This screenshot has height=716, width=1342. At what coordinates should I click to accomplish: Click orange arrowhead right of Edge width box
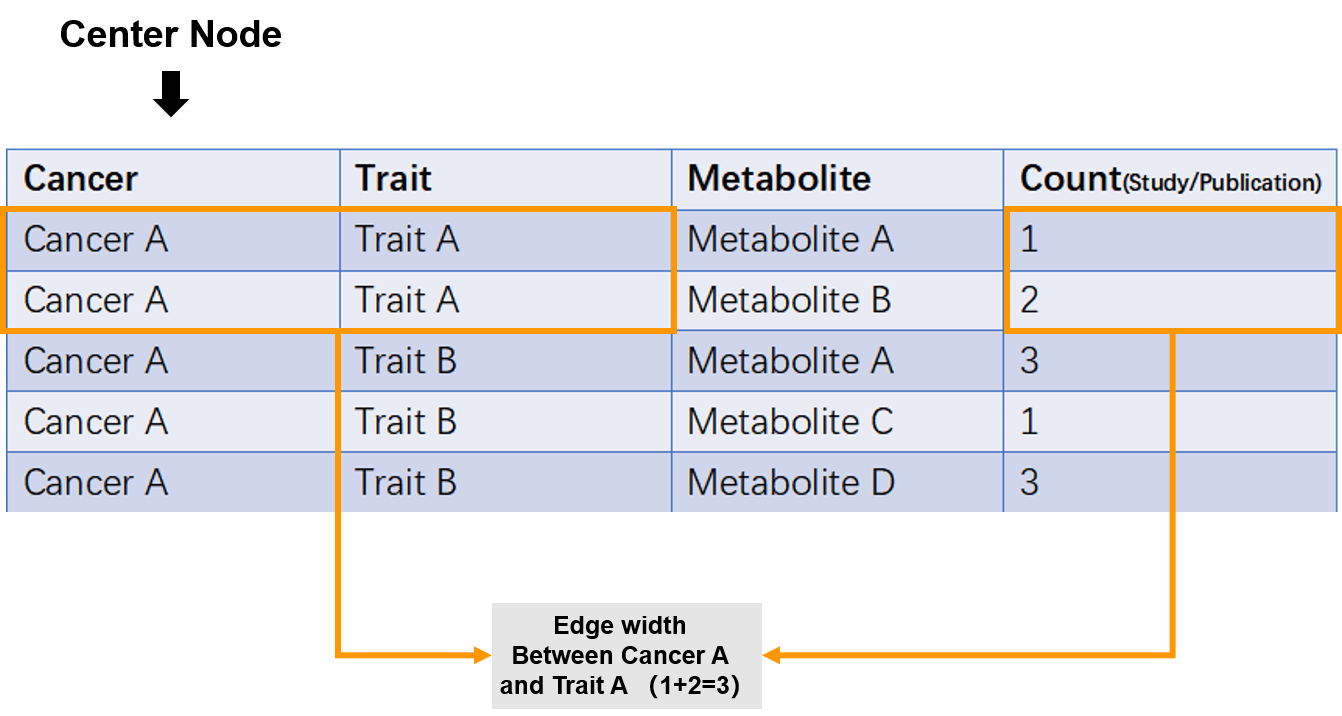[x=771, y=656]
